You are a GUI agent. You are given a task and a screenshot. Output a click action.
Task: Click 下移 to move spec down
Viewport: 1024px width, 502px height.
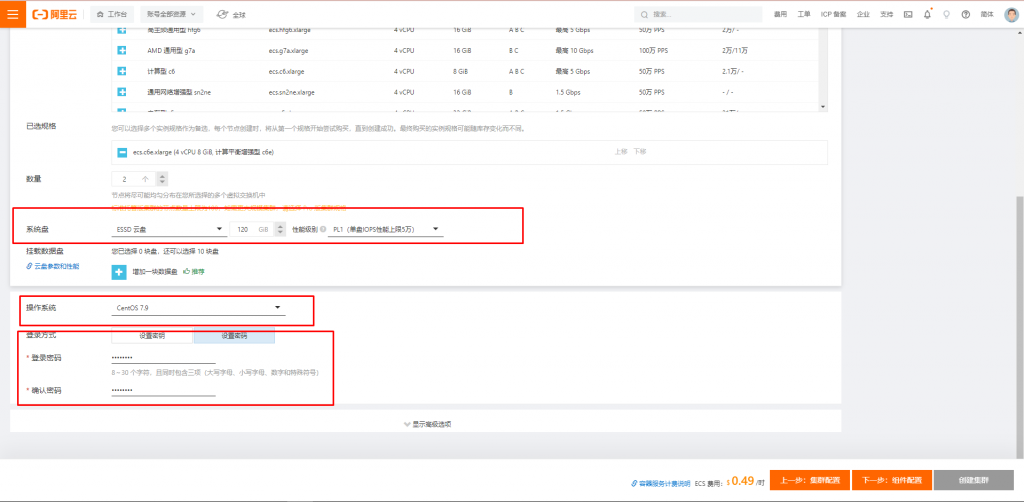point(640,151)
